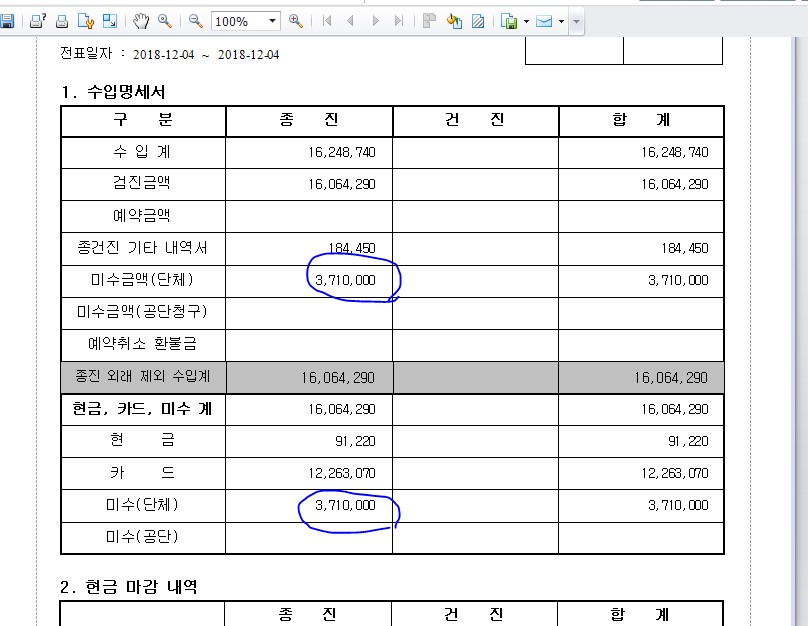
Task: Click the watermark icon
Action: [x=478, y=21]
